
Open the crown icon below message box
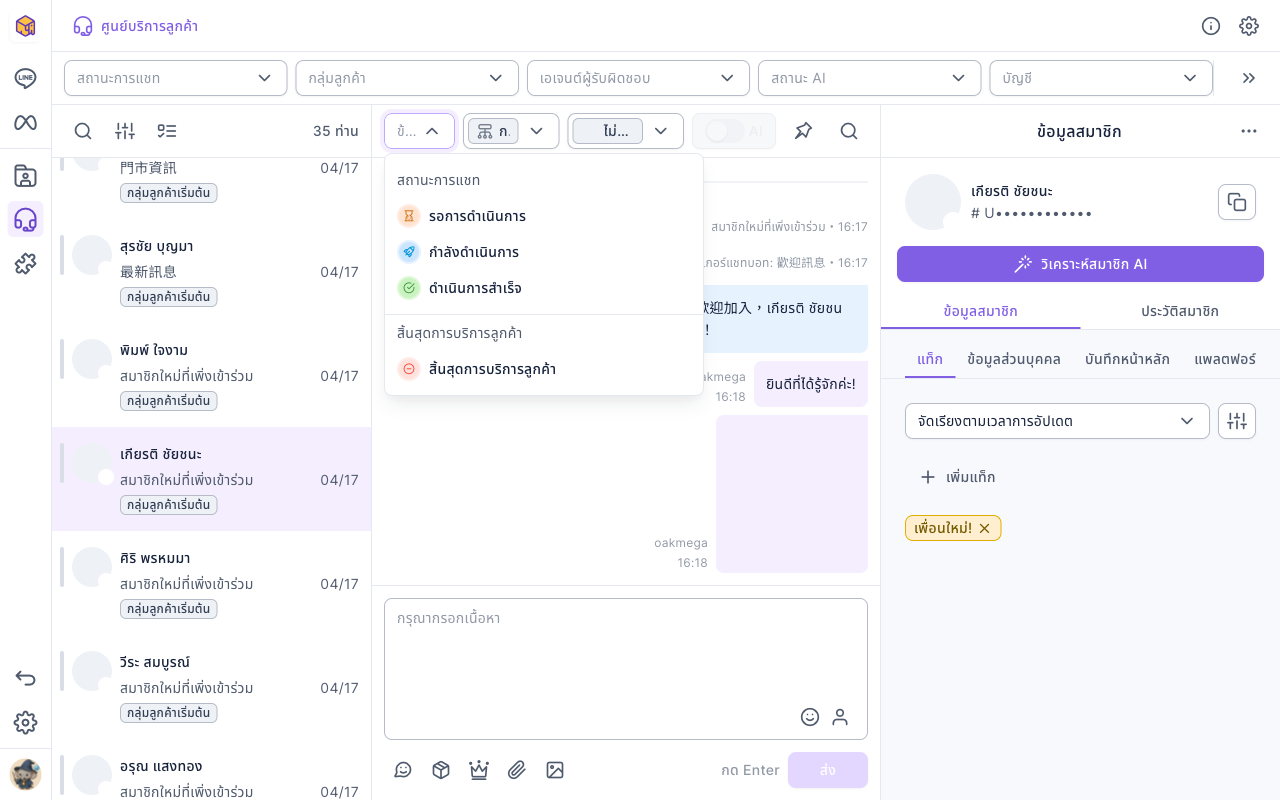pos(479,770)
